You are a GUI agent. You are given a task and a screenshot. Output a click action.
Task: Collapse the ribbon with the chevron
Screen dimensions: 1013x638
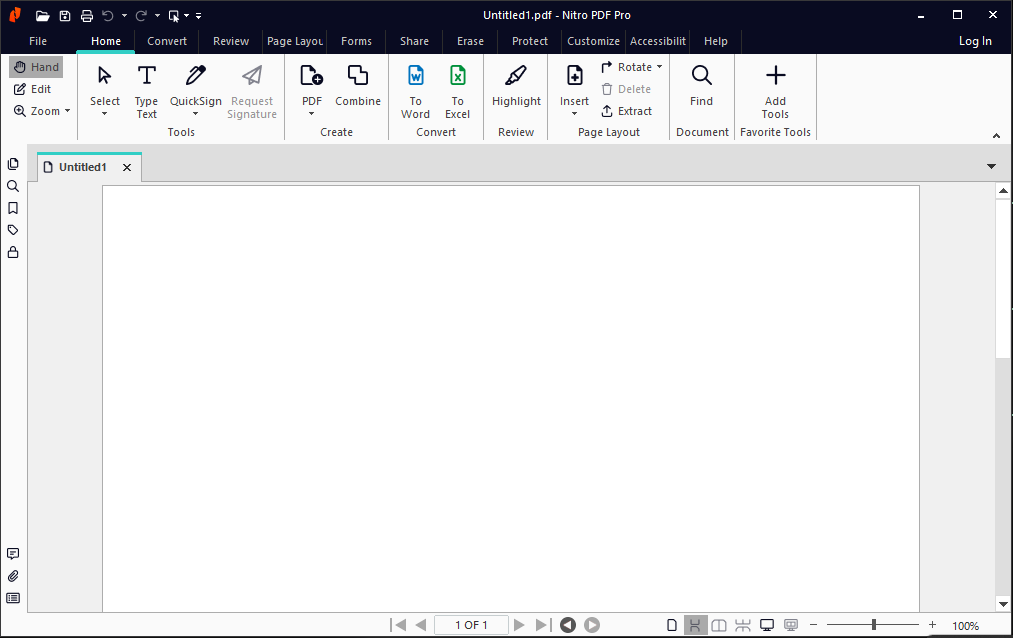[996, 136]
